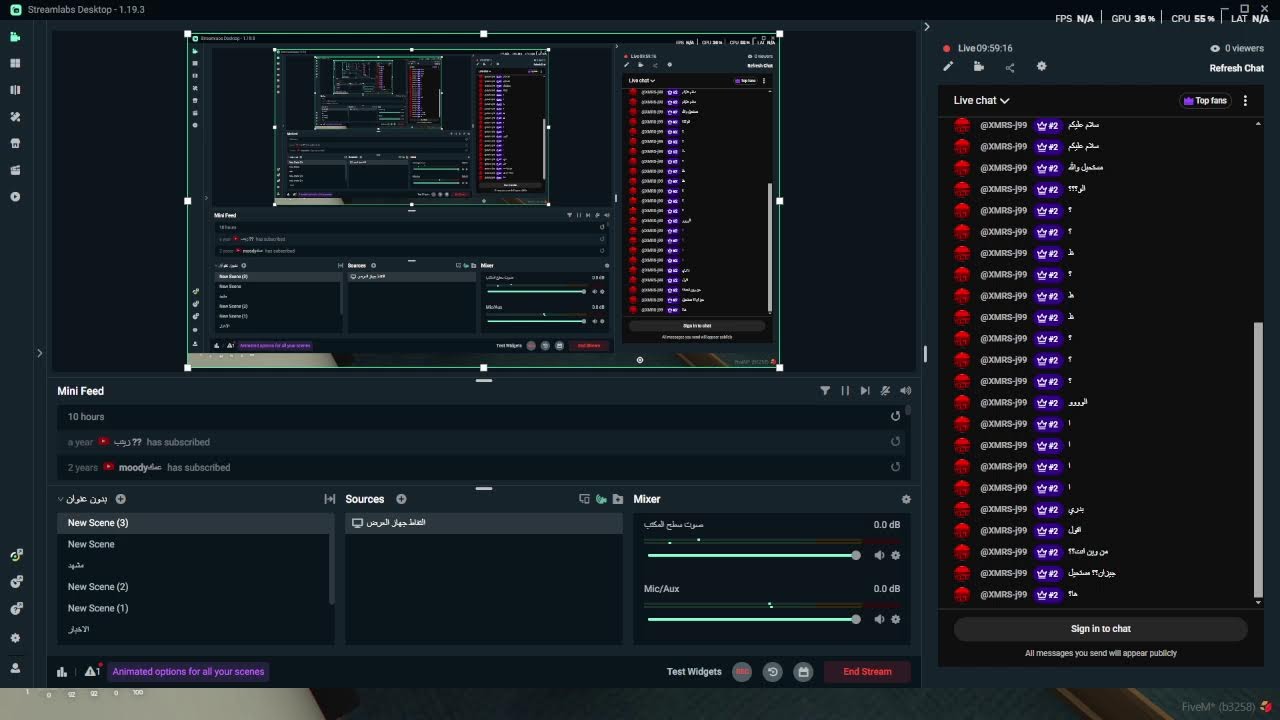Open the schedule stream calendar icon
Image resolution: width=1280 pixels, height=720 pixels.
(803, 672)
